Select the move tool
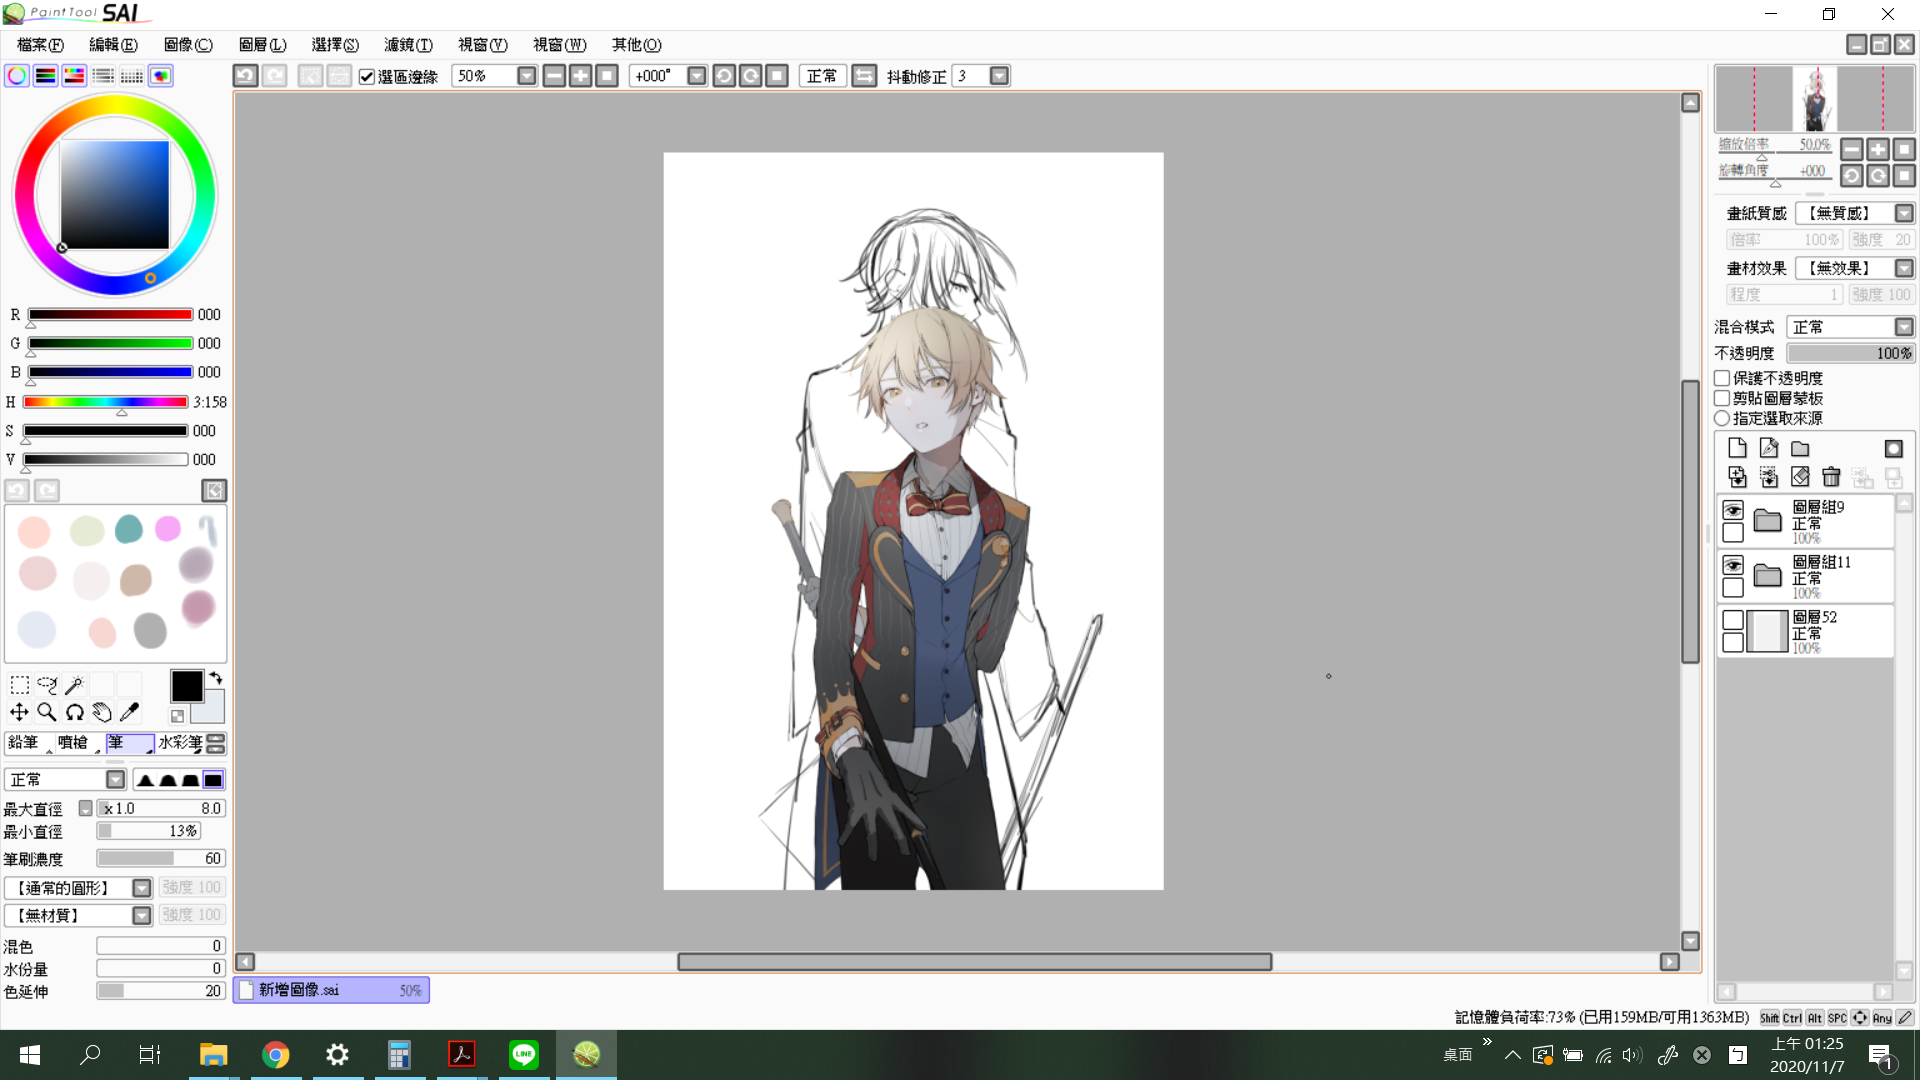Image resolution: width=1920 pixels, height=1080 pixels. 19,712
